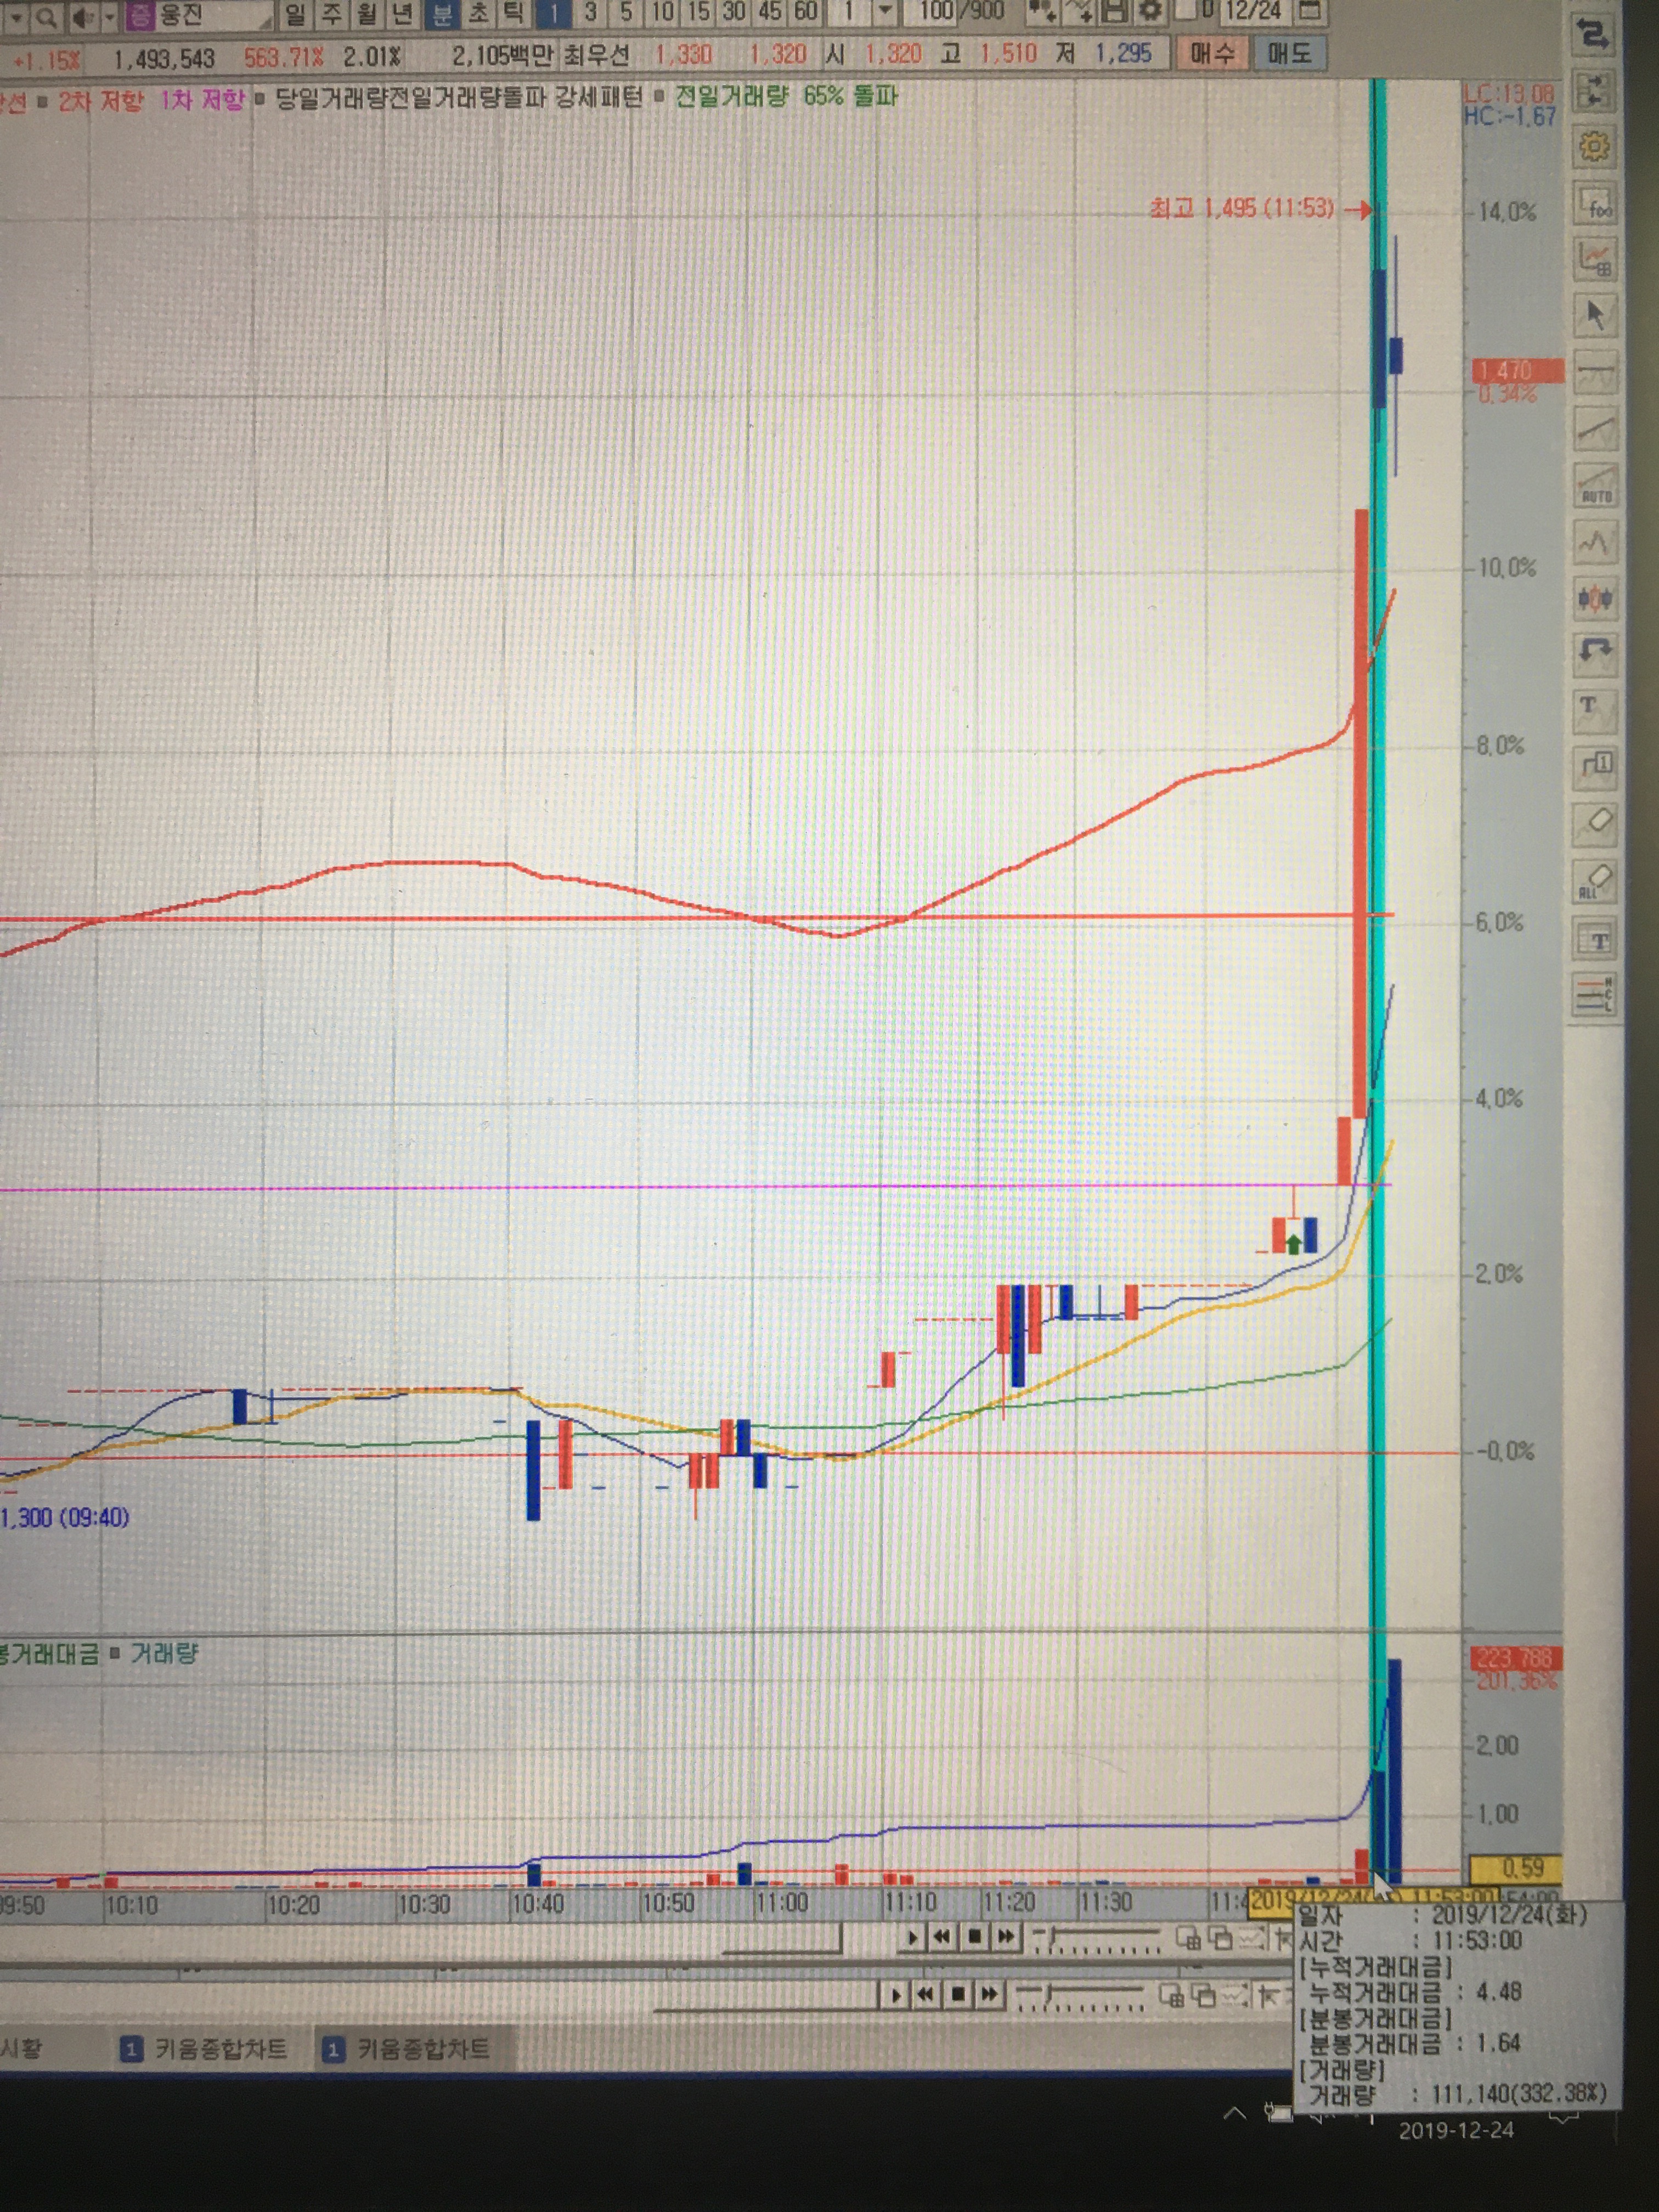Open chart settings gear in top toolbar
The width and height of the screenshot is (1659, 2212).
coord(1150,12)
